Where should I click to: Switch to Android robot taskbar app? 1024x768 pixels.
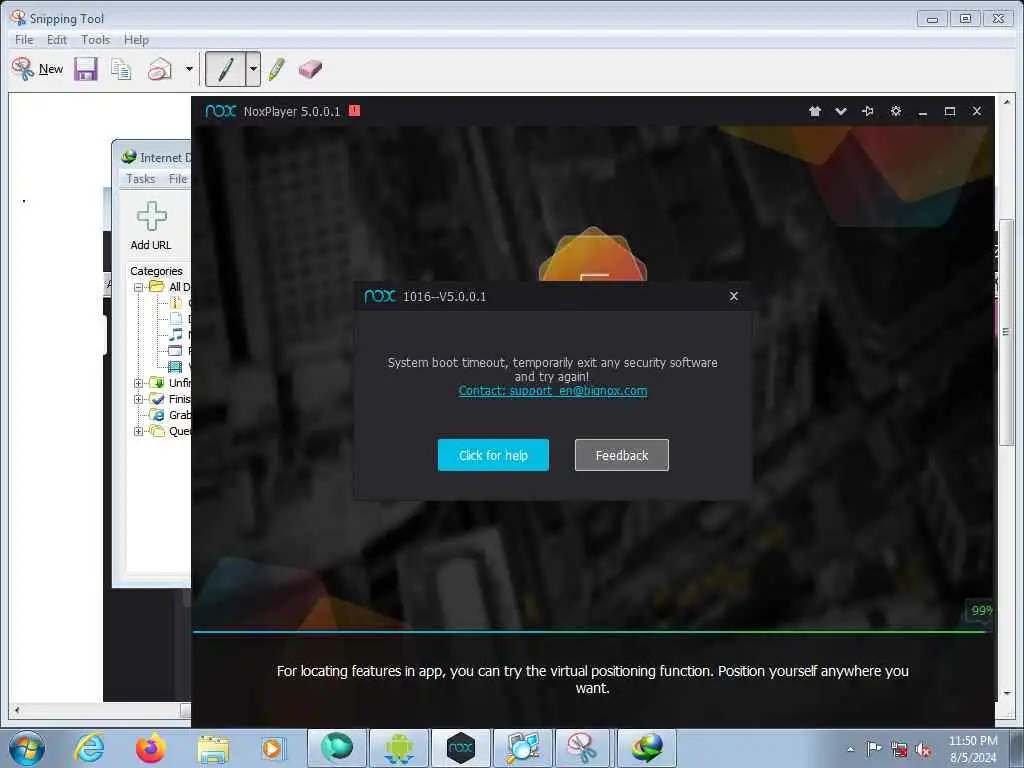click(x=398, y=748)
